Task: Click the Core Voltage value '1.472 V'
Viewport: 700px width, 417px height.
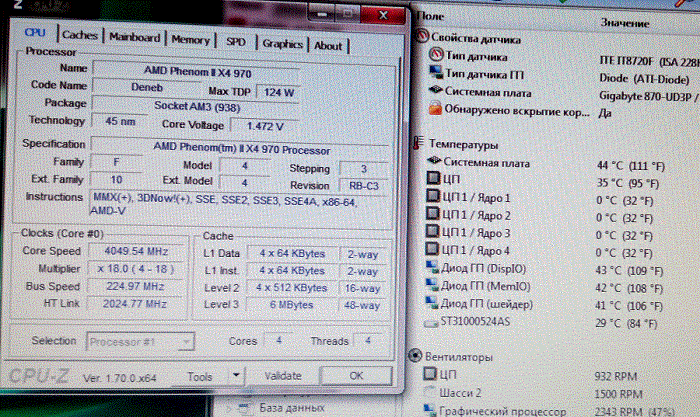Action: [265, 126]
